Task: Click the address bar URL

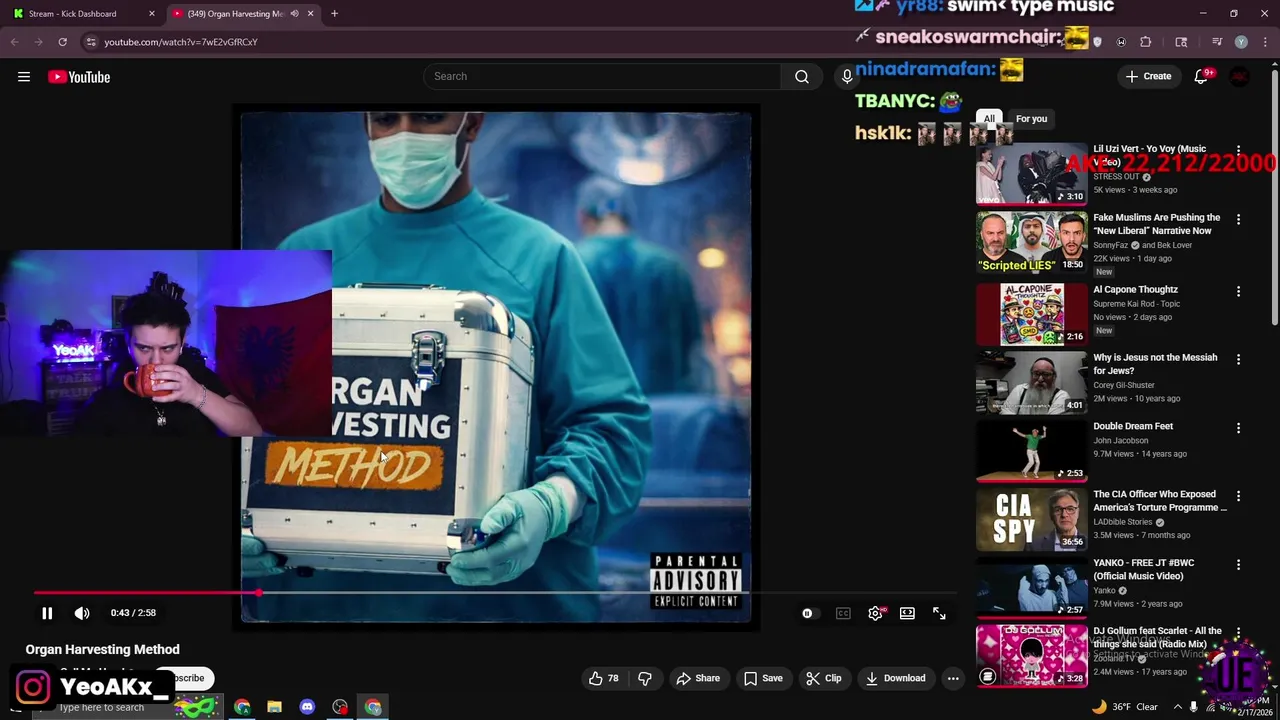Action: point(181,42)
